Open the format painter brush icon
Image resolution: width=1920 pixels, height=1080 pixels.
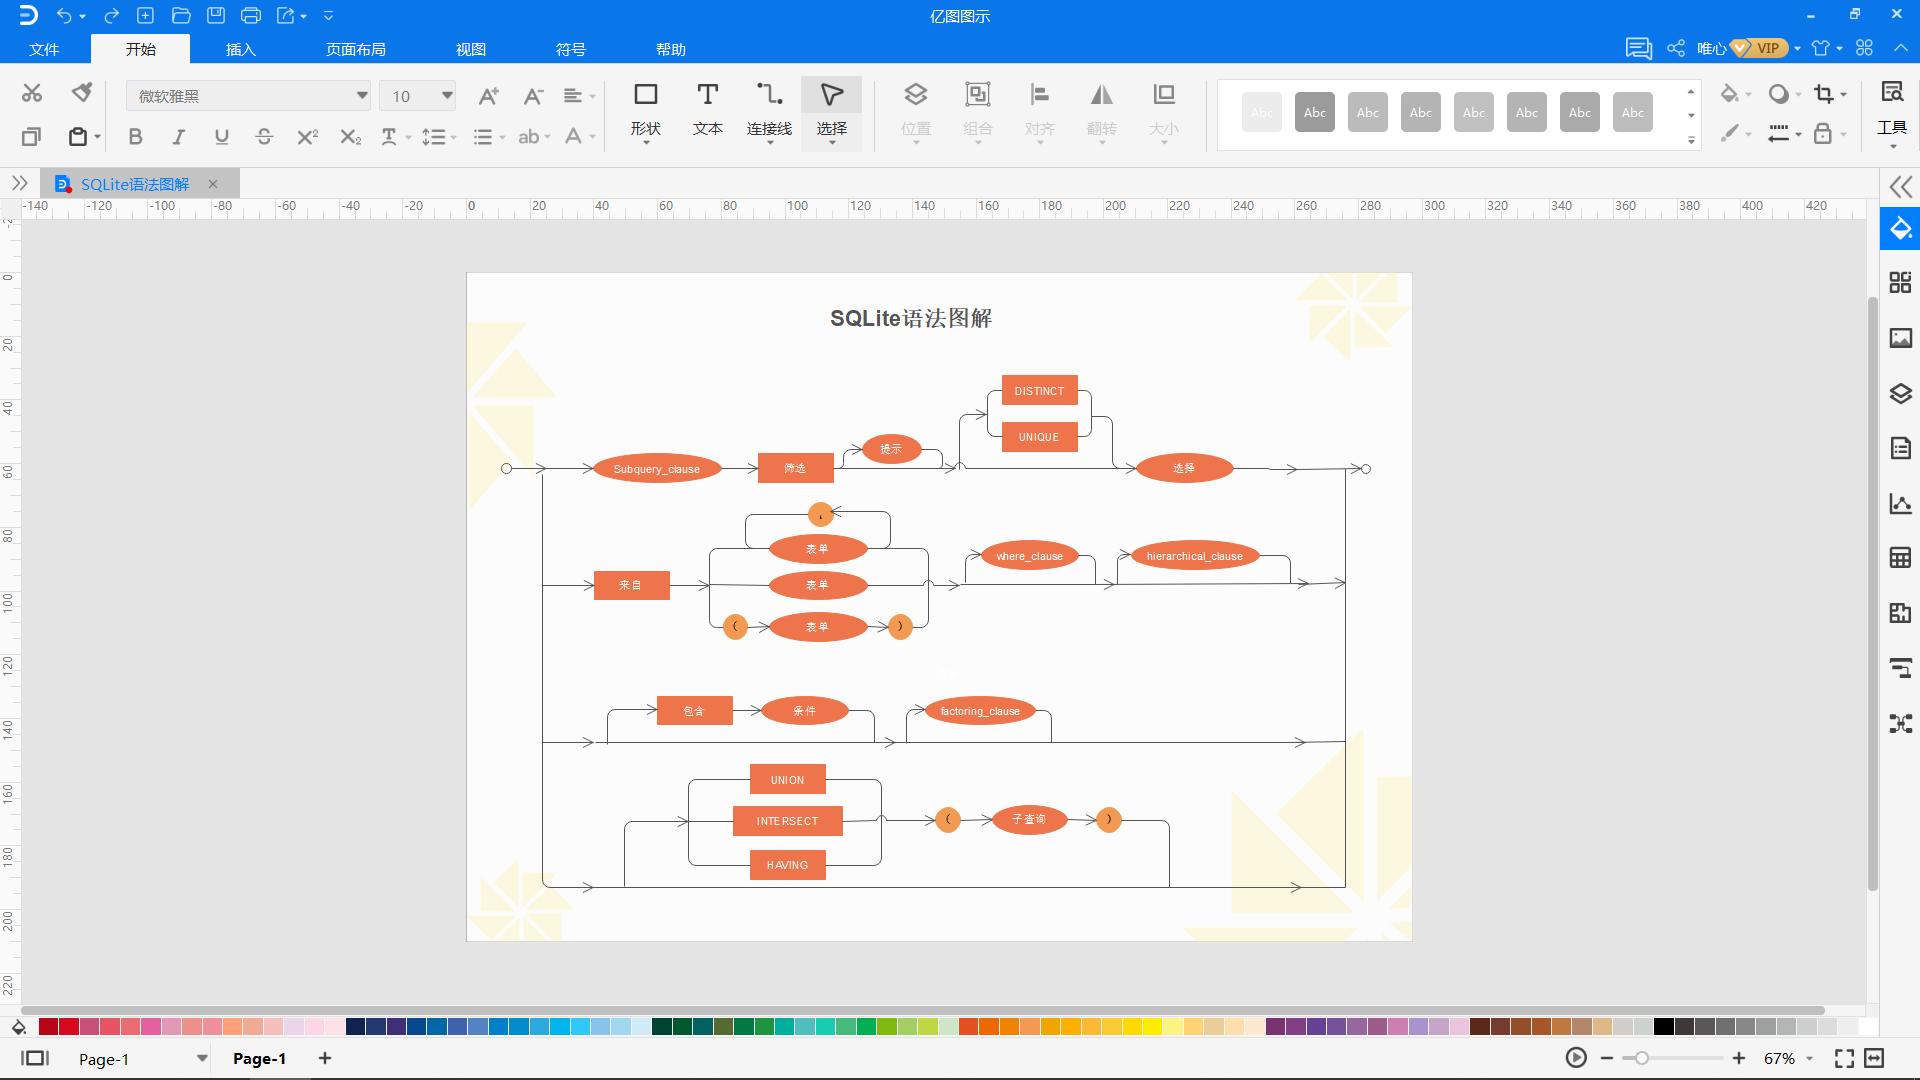(x=82, y=93)
